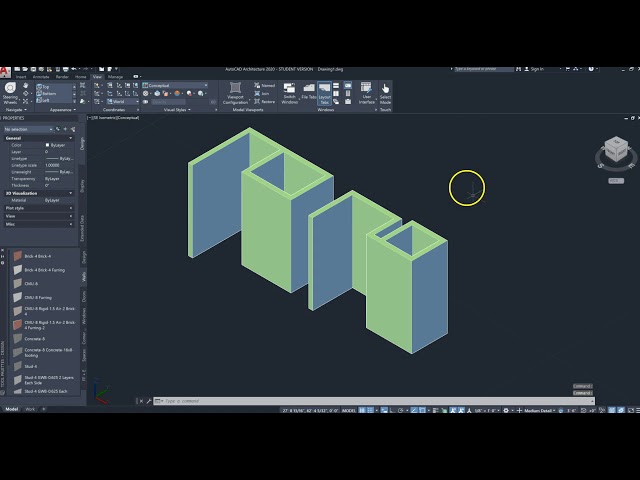This screenshot has height=480, width=640.
Task: Switch to the Work layout tab
Action: point(30,409)
